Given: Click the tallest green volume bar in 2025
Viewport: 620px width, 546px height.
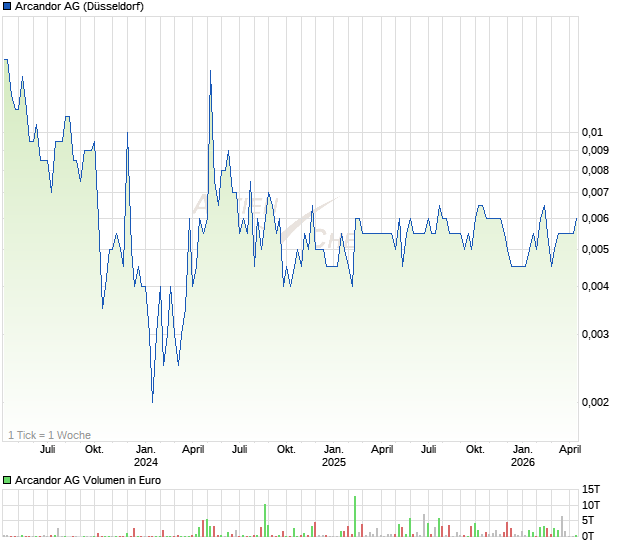Looking at the screenshot, I should pyautogui.click(x=355, y=516).
